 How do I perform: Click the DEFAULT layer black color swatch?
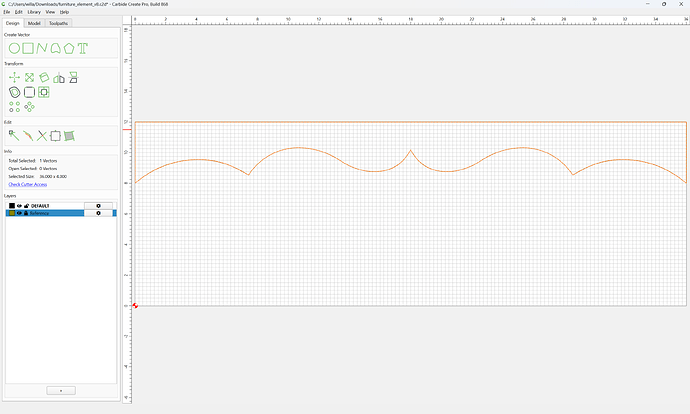pos(12,206)
